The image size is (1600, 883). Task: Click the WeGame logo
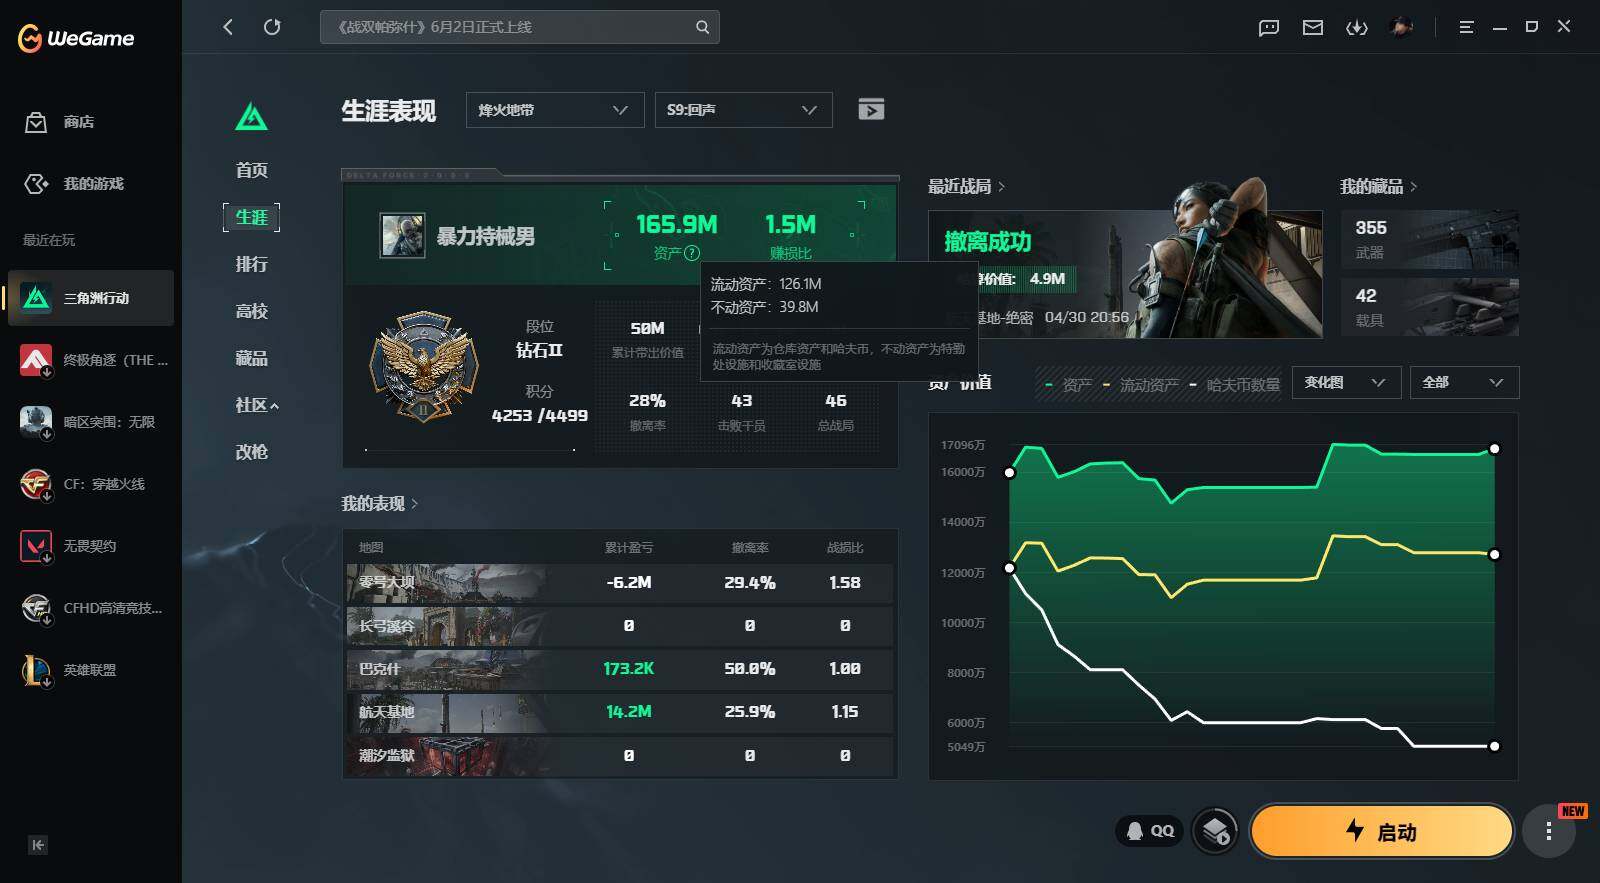coord(76,39)
